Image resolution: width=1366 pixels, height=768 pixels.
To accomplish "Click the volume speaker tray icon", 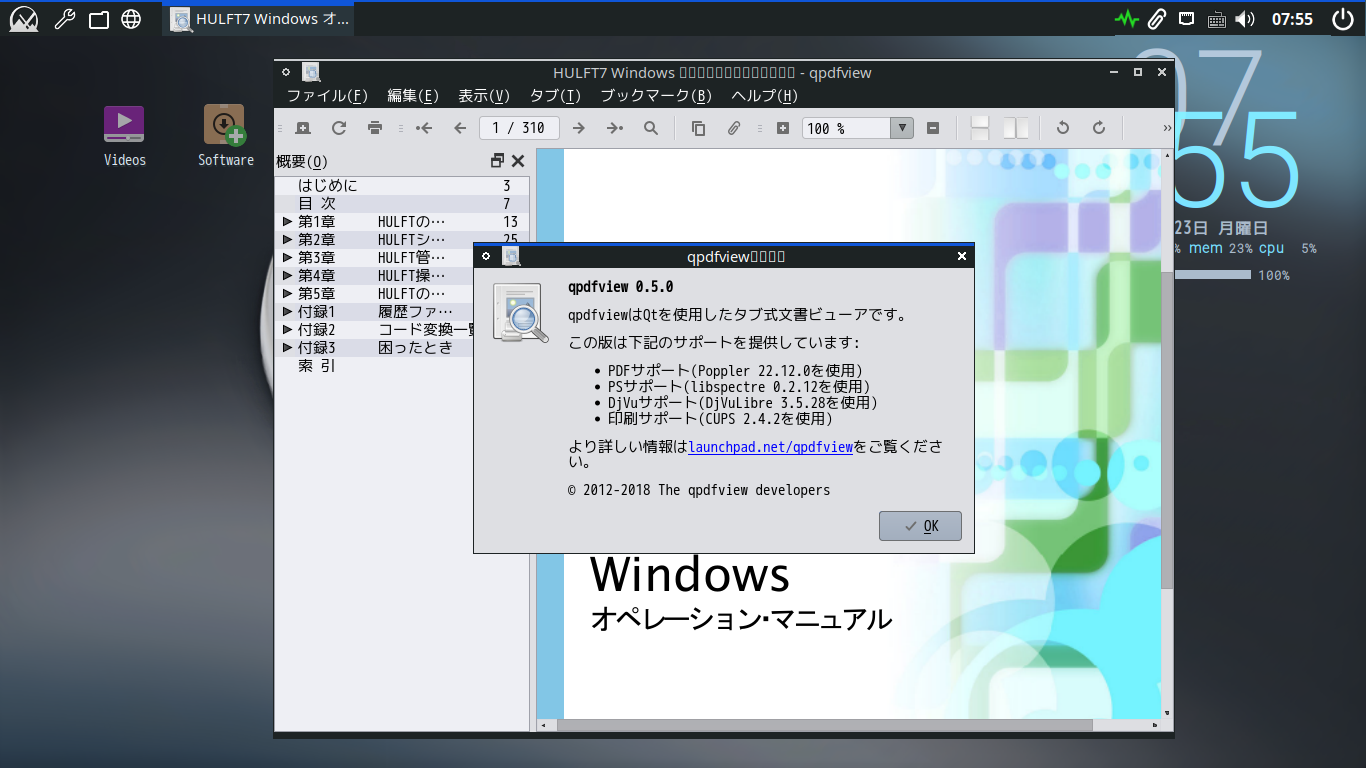I will pyautogui.click(x=1245, y=19).
